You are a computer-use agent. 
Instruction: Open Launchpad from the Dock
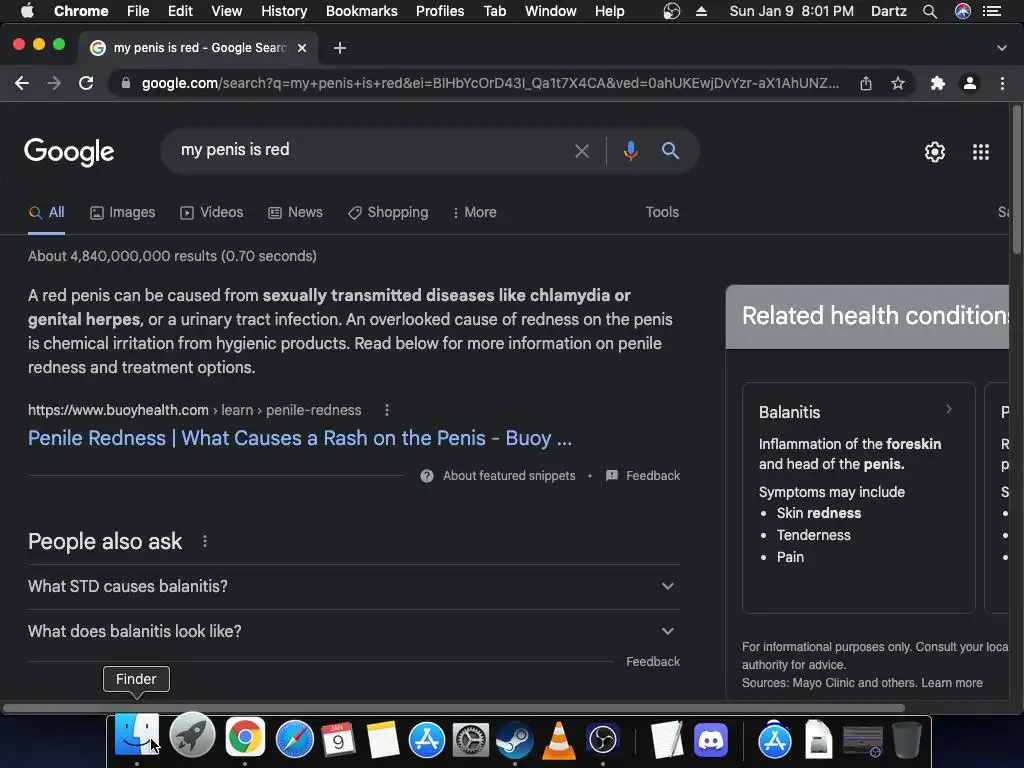[x=192, y=737]
